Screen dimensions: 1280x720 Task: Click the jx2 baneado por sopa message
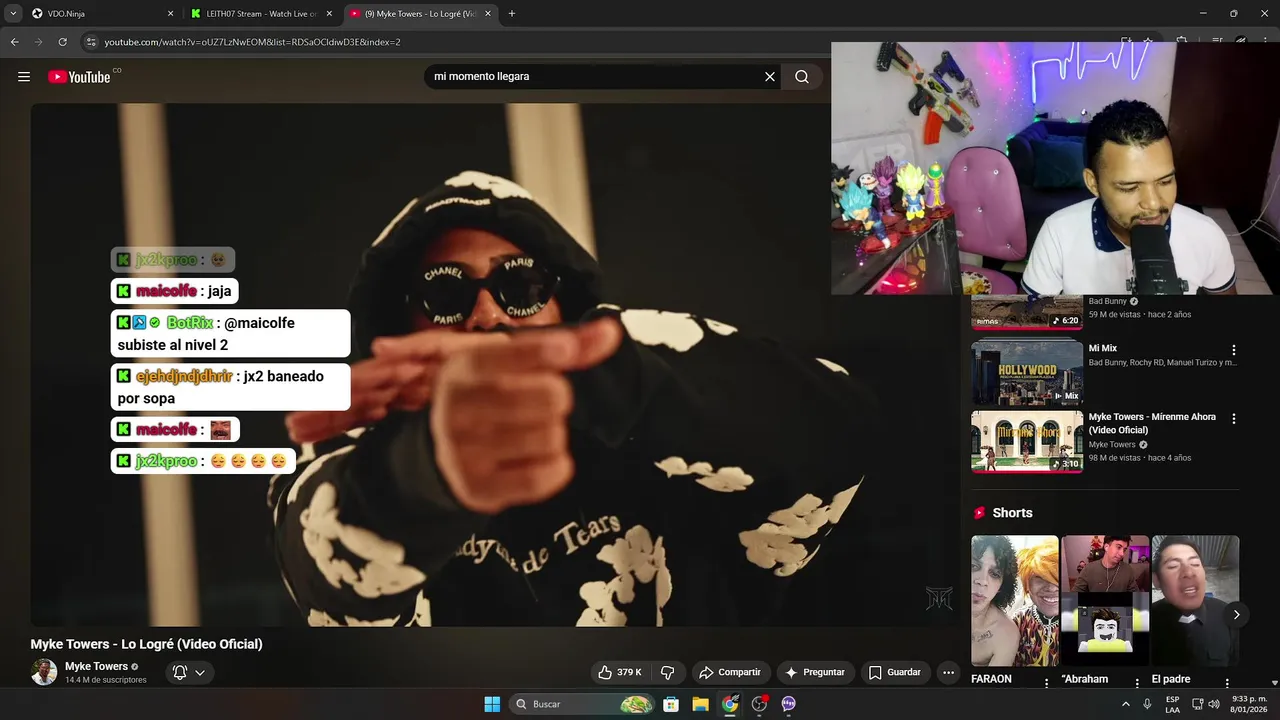[231, 387]
